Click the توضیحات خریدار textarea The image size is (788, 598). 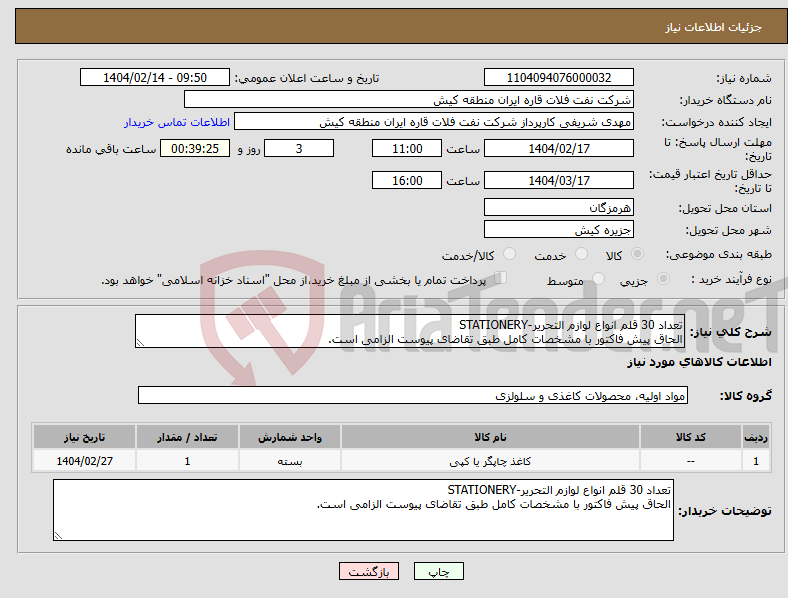coord(363,510)
